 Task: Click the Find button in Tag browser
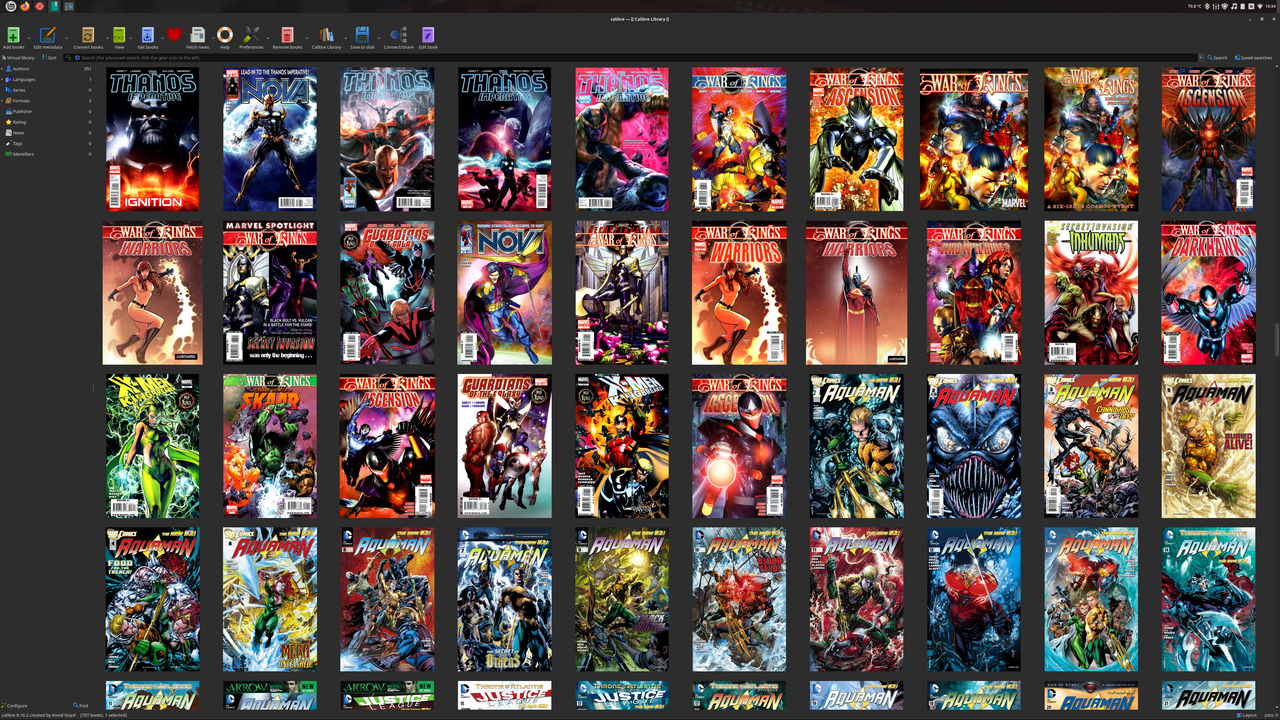[x=81, y=705]
